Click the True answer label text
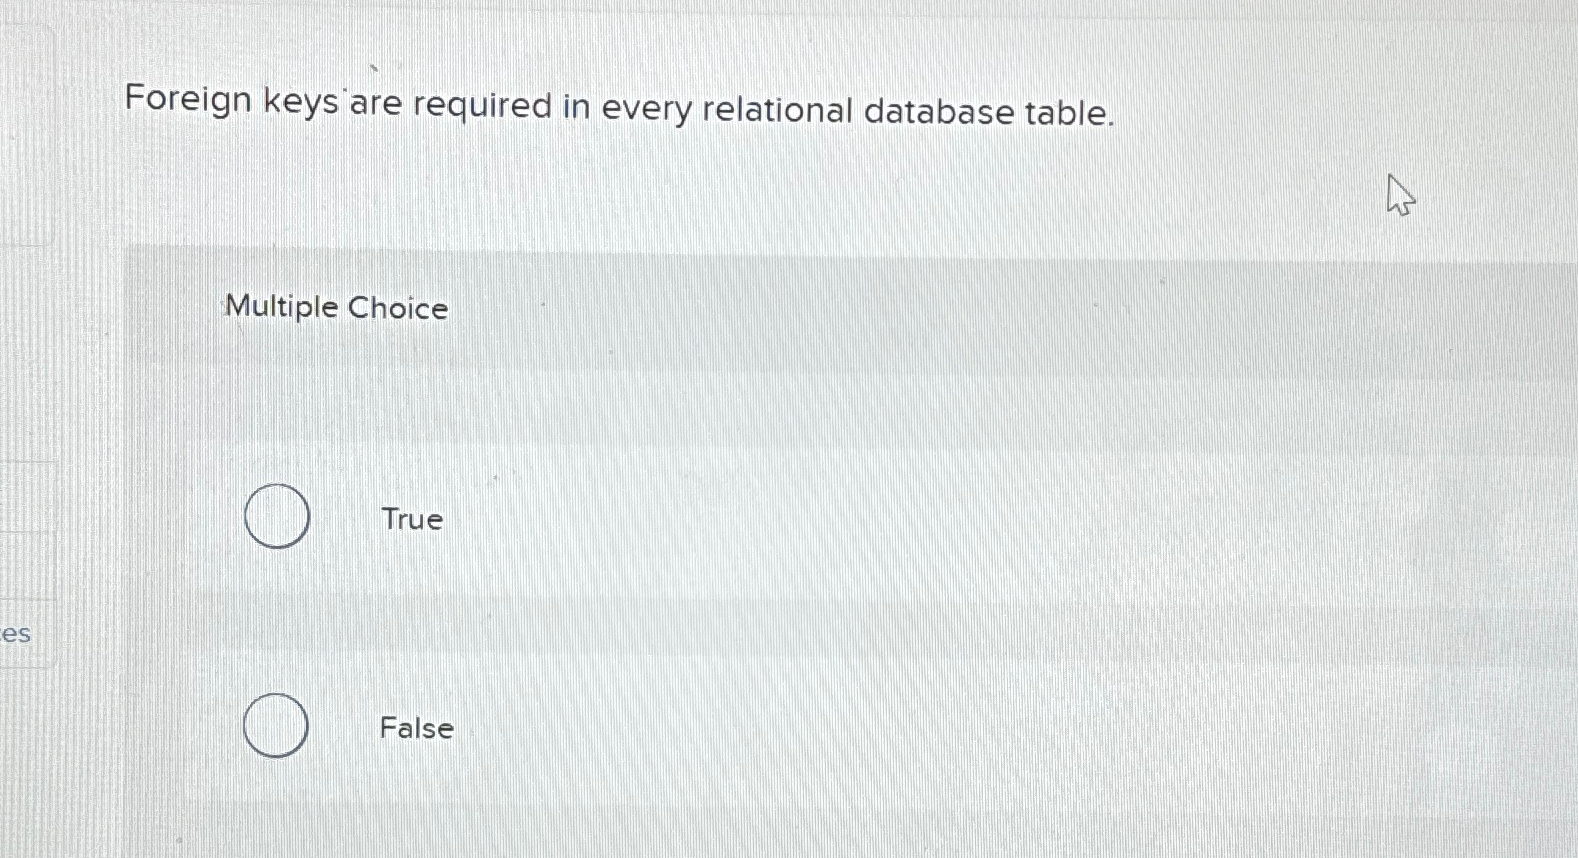This screenshot has width=1578, height=858. [411, 519]
